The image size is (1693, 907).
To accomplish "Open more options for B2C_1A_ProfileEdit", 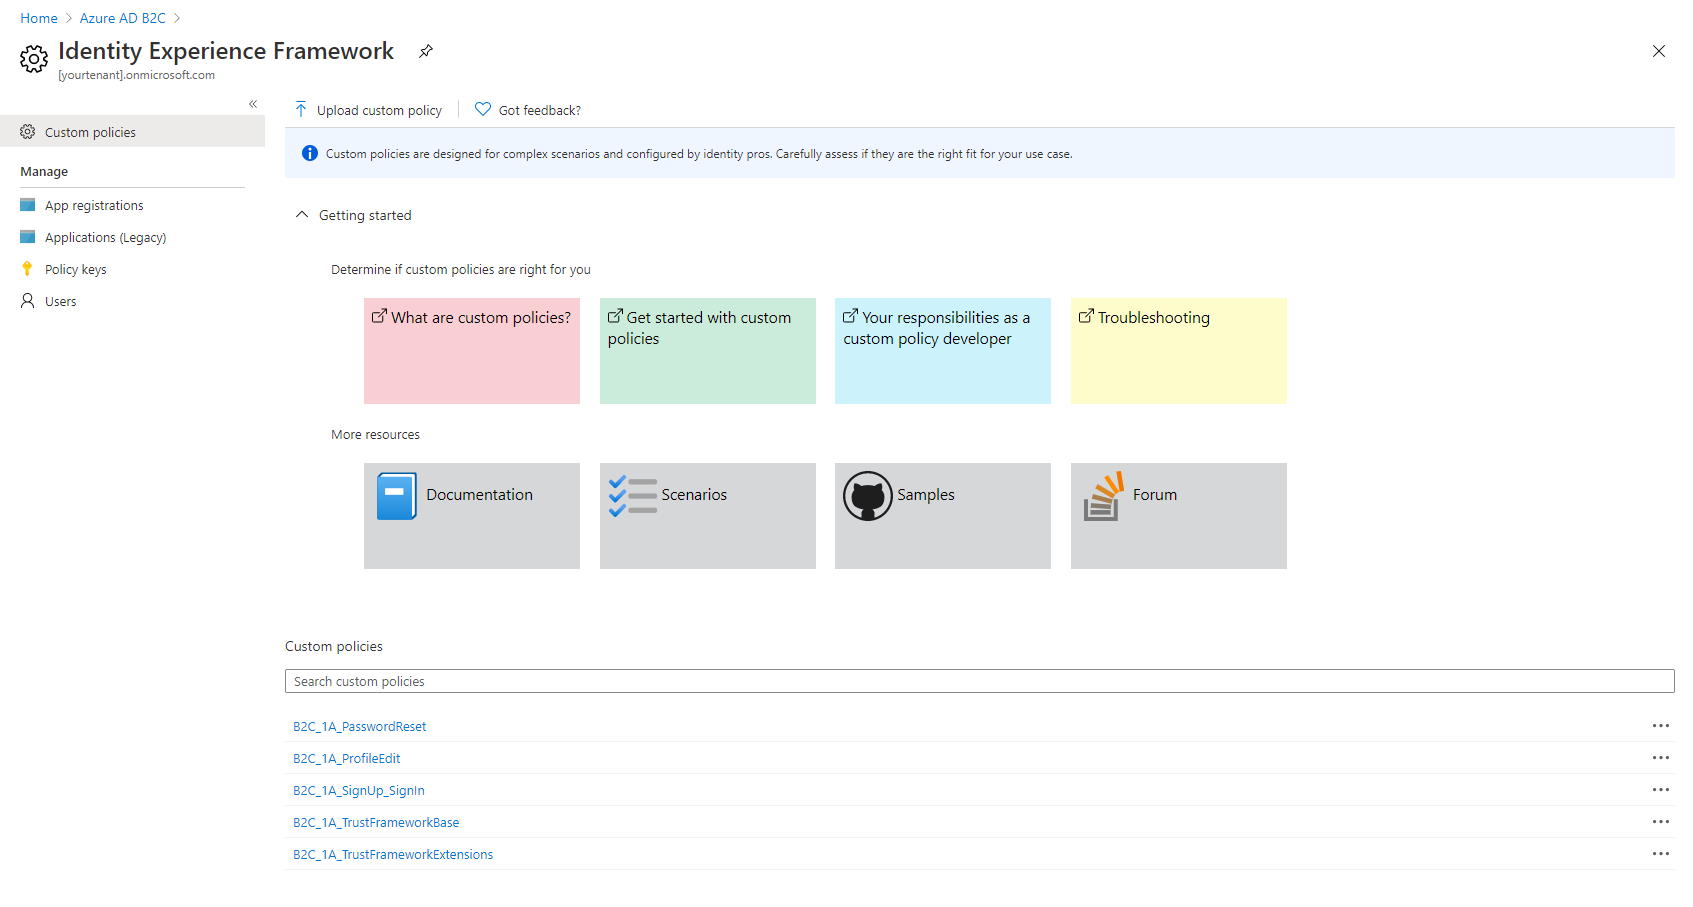I will (1661, 757).
